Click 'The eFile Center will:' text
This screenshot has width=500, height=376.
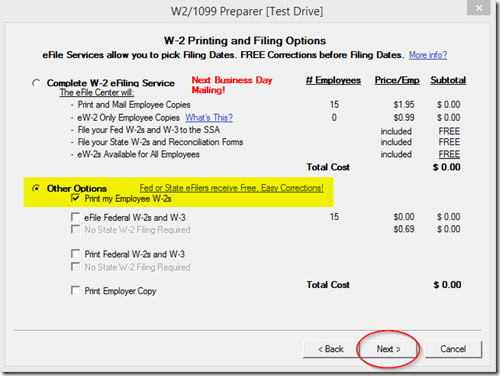(97, 93)
